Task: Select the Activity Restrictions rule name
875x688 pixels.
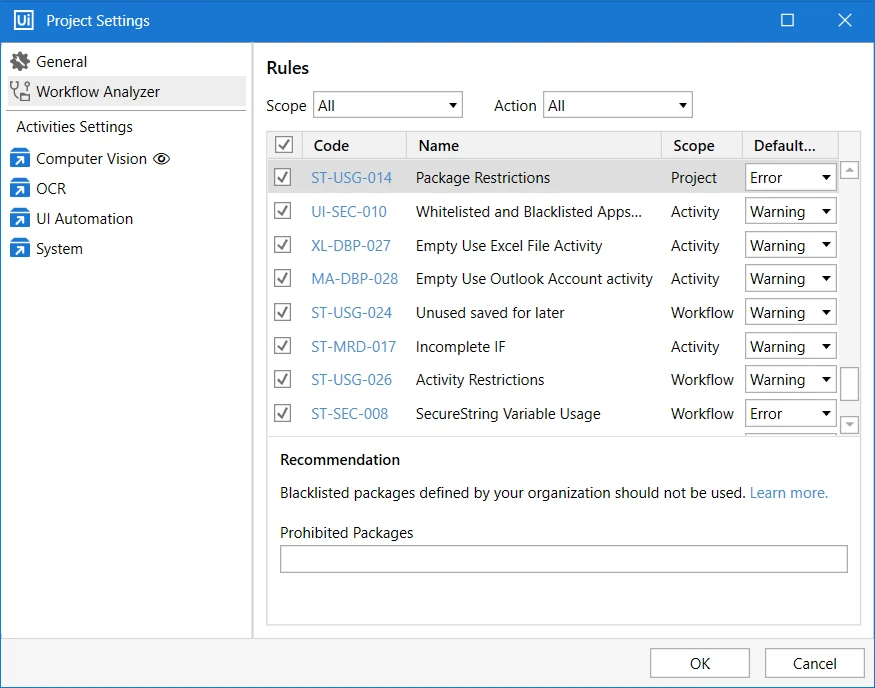Action: [480, 379]
